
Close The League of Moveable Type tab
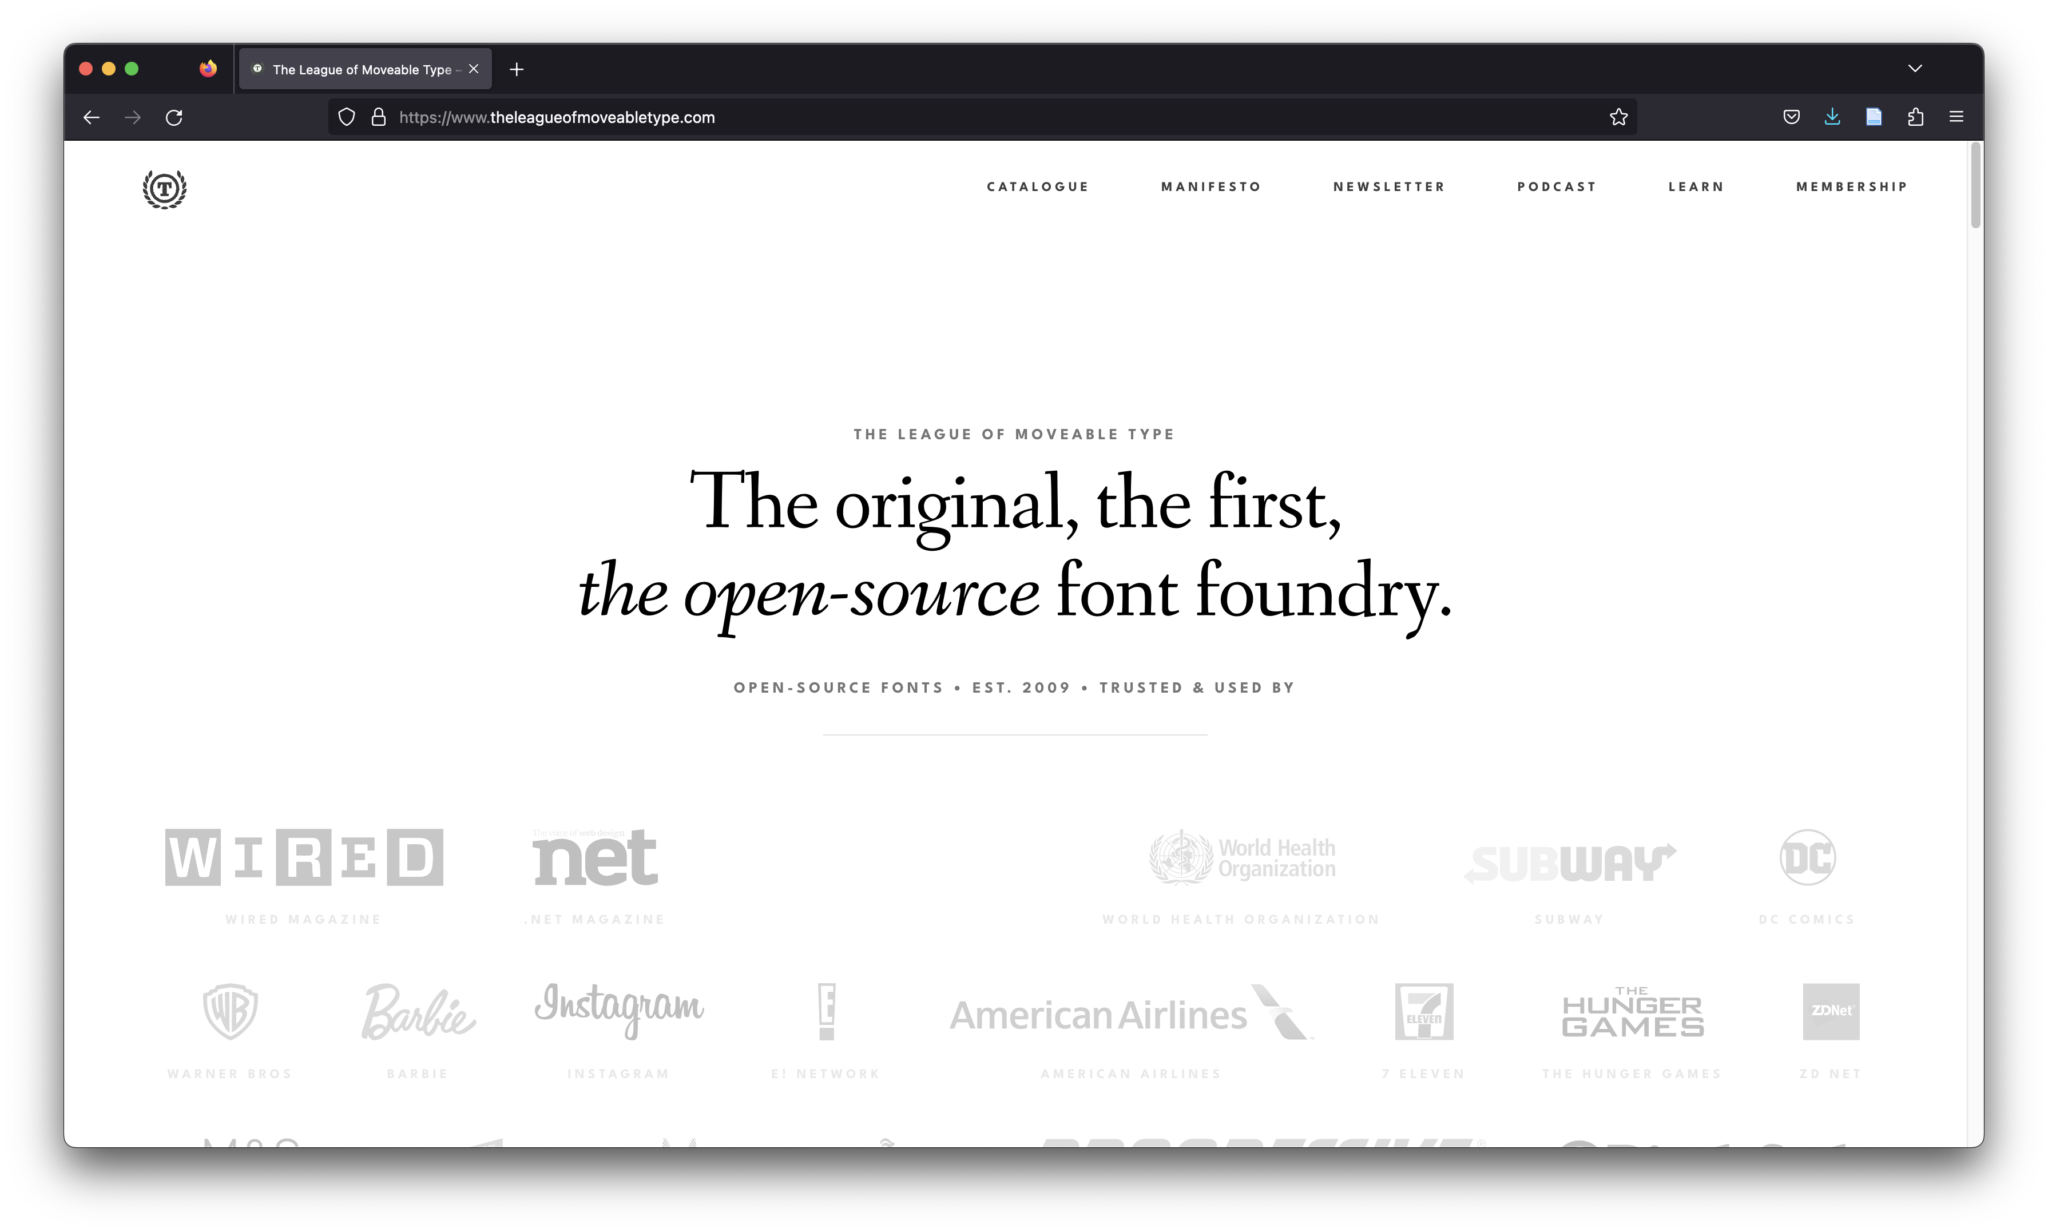point(474,69)
